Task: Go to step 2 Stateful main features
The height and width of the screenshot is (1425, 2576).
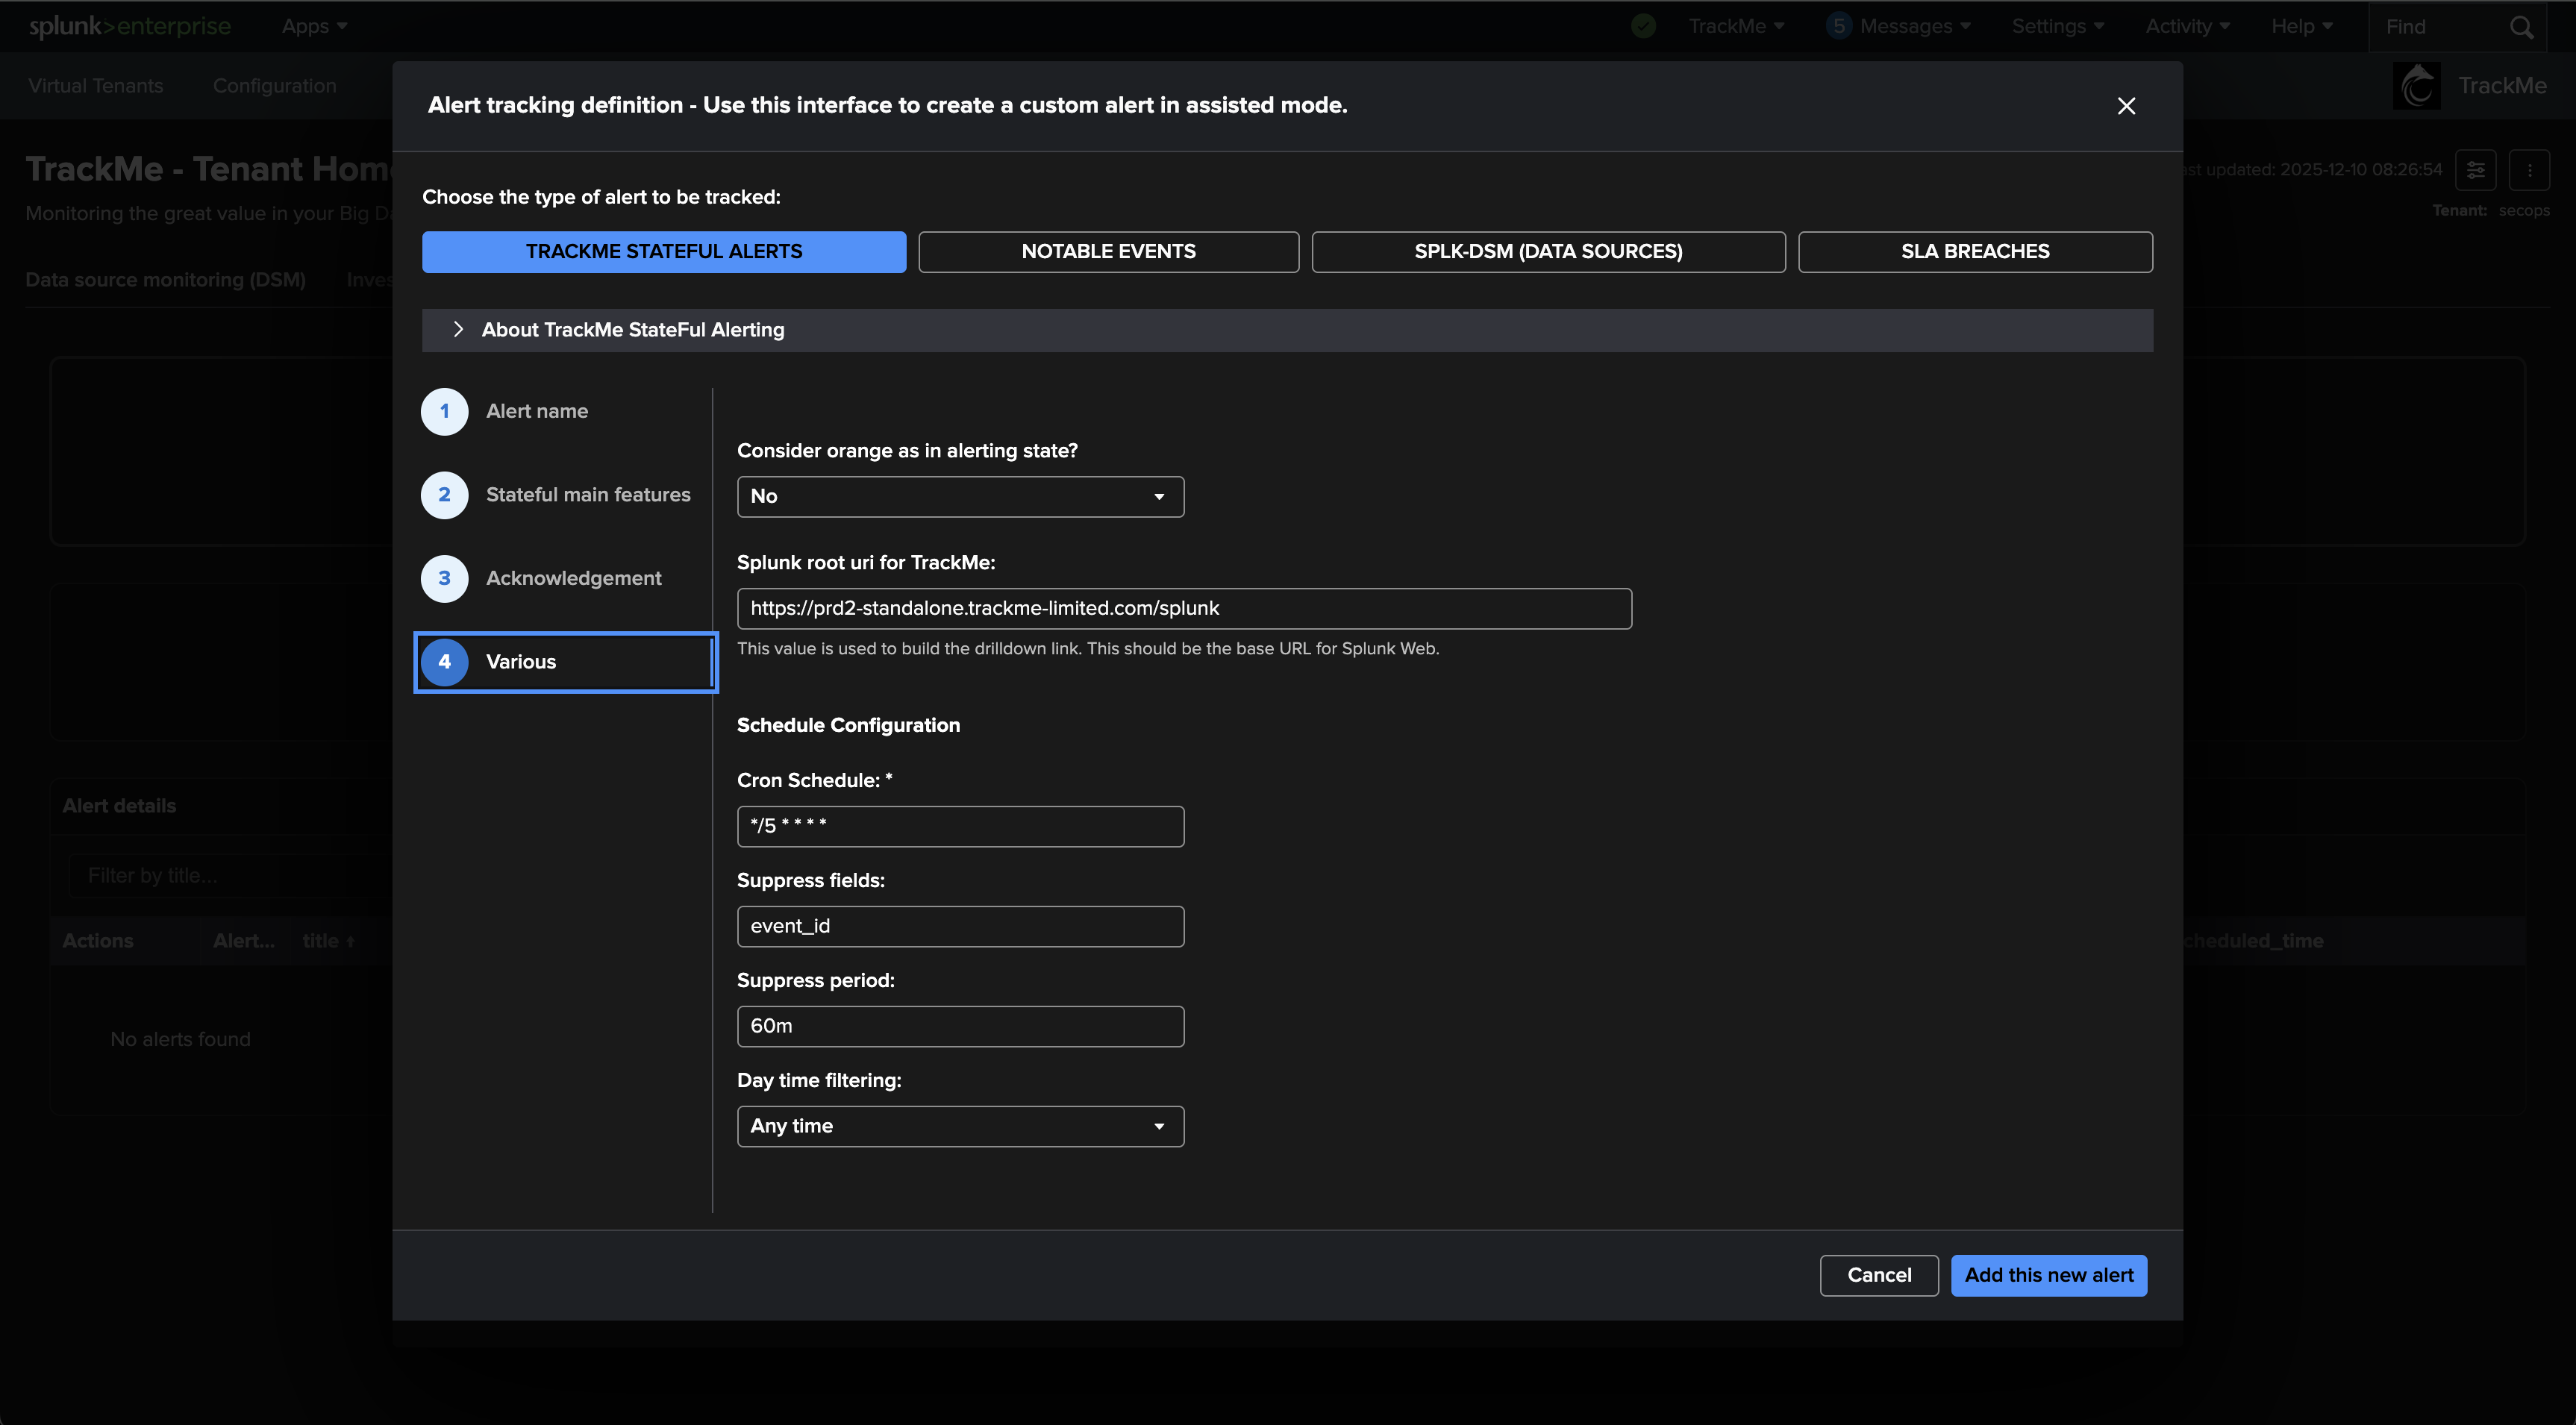Action: tap(587, 495)
